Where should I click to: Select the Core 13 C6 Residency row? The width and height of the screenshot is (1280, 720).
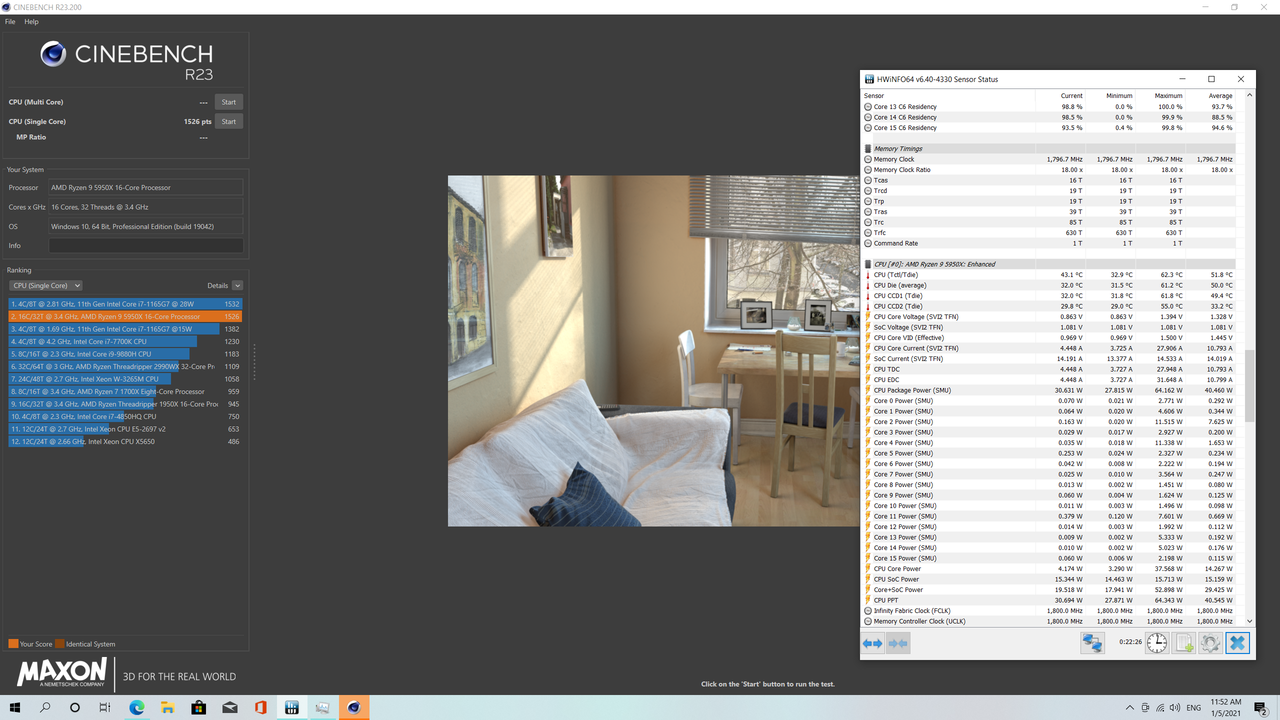click(1049, 107)
